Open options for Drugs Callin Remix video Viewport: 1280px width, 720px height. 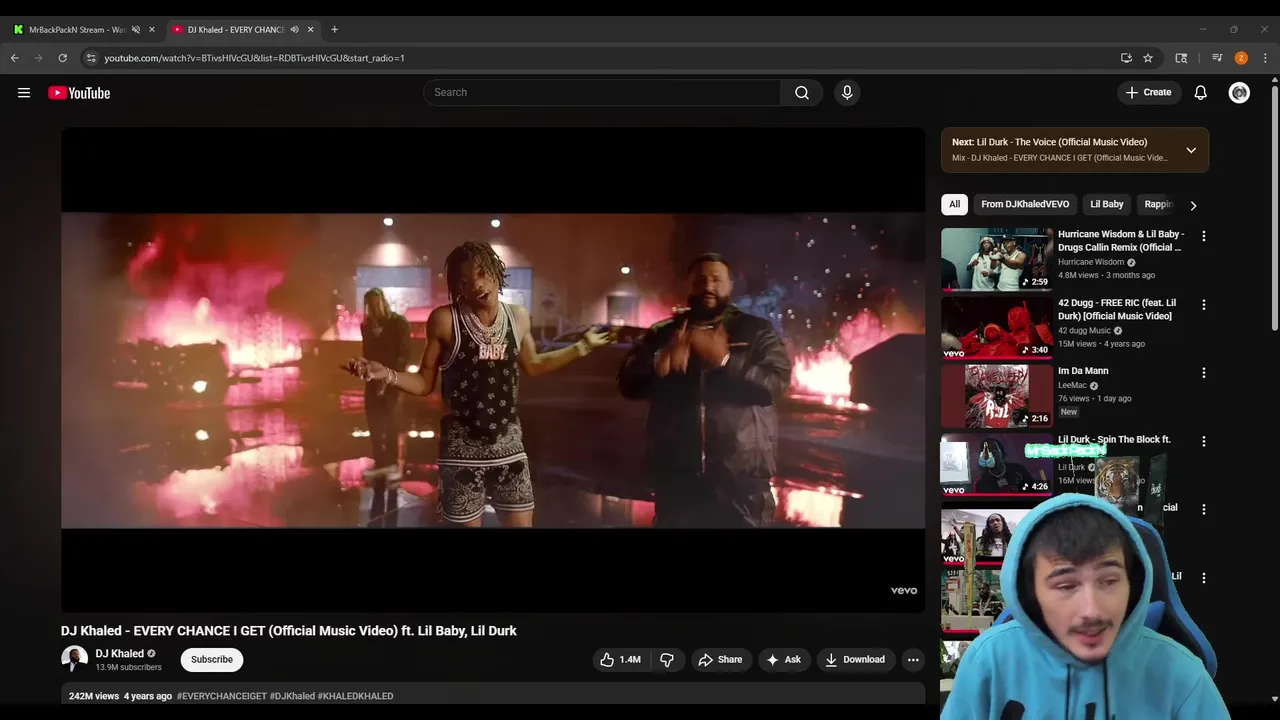pyautogui.click(x=1204, y=236)
